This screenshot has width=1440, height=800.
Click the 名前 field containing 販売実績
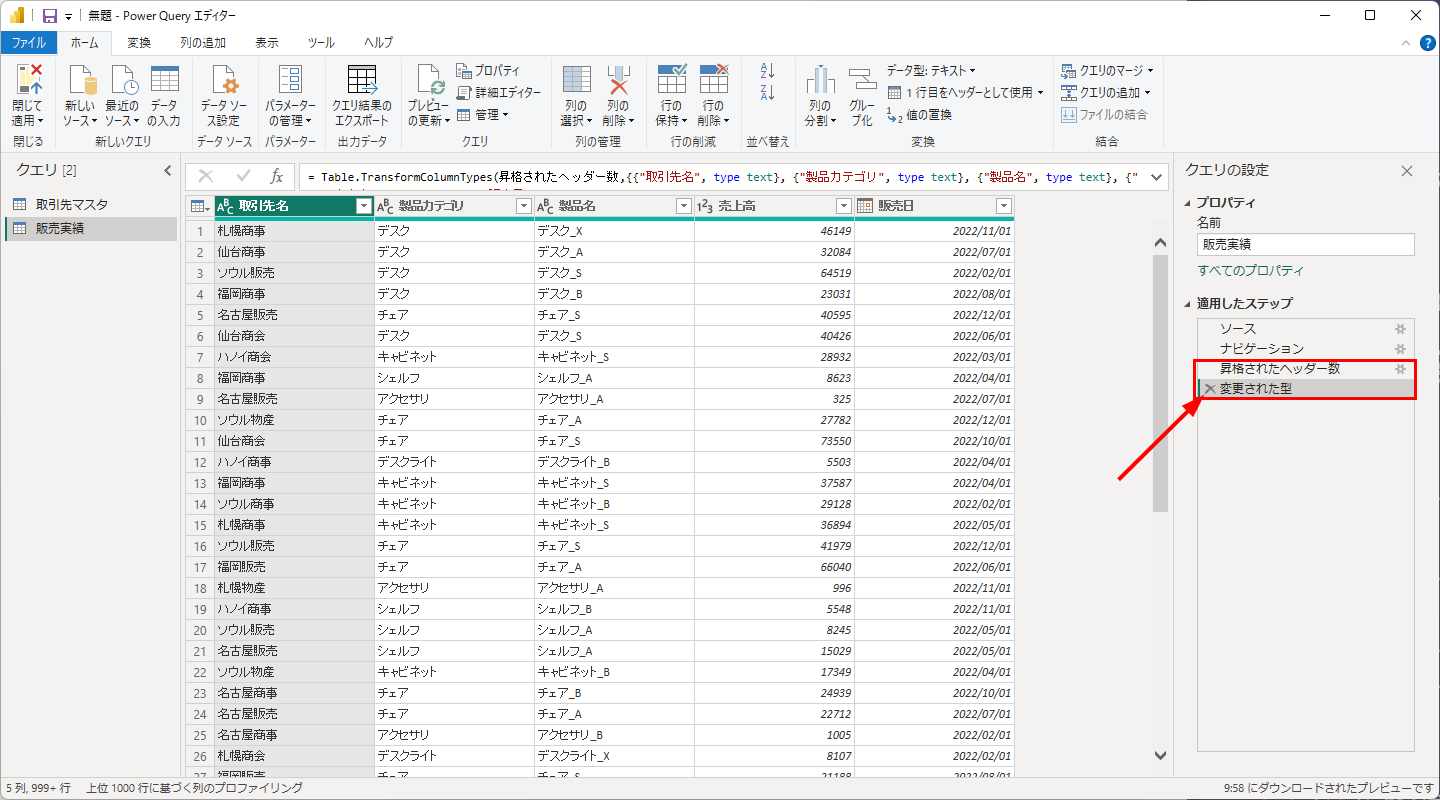pos(1306,244)
